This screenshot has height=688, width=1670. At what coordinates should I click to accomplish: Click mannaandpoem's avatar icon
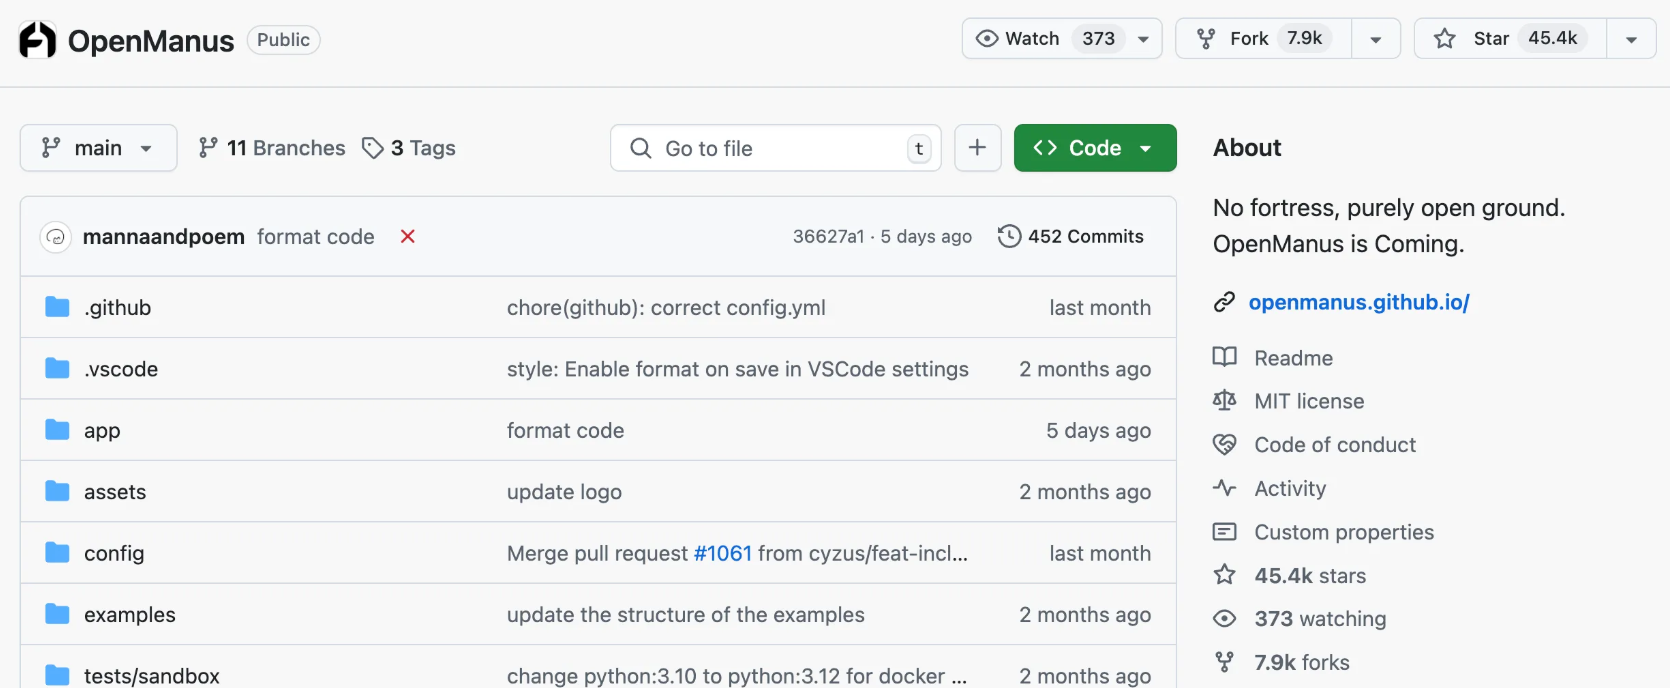tap(56, 237)
